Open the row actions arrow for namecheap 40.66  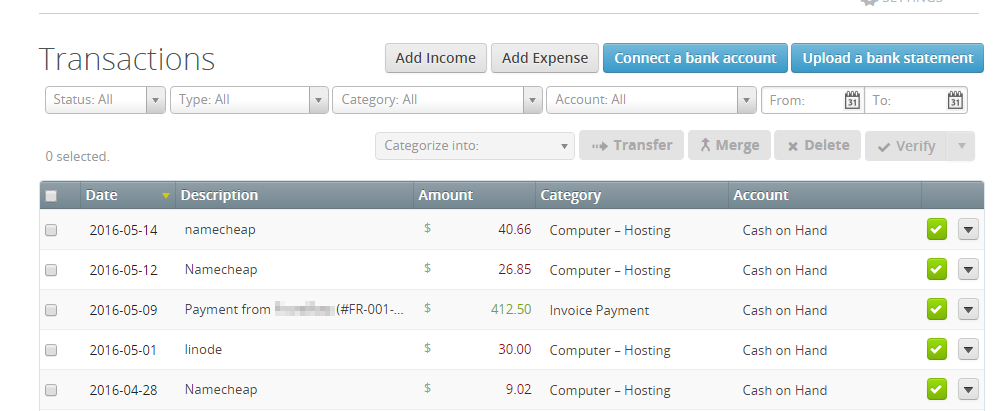pyautogui.click(x=968, y=230)
